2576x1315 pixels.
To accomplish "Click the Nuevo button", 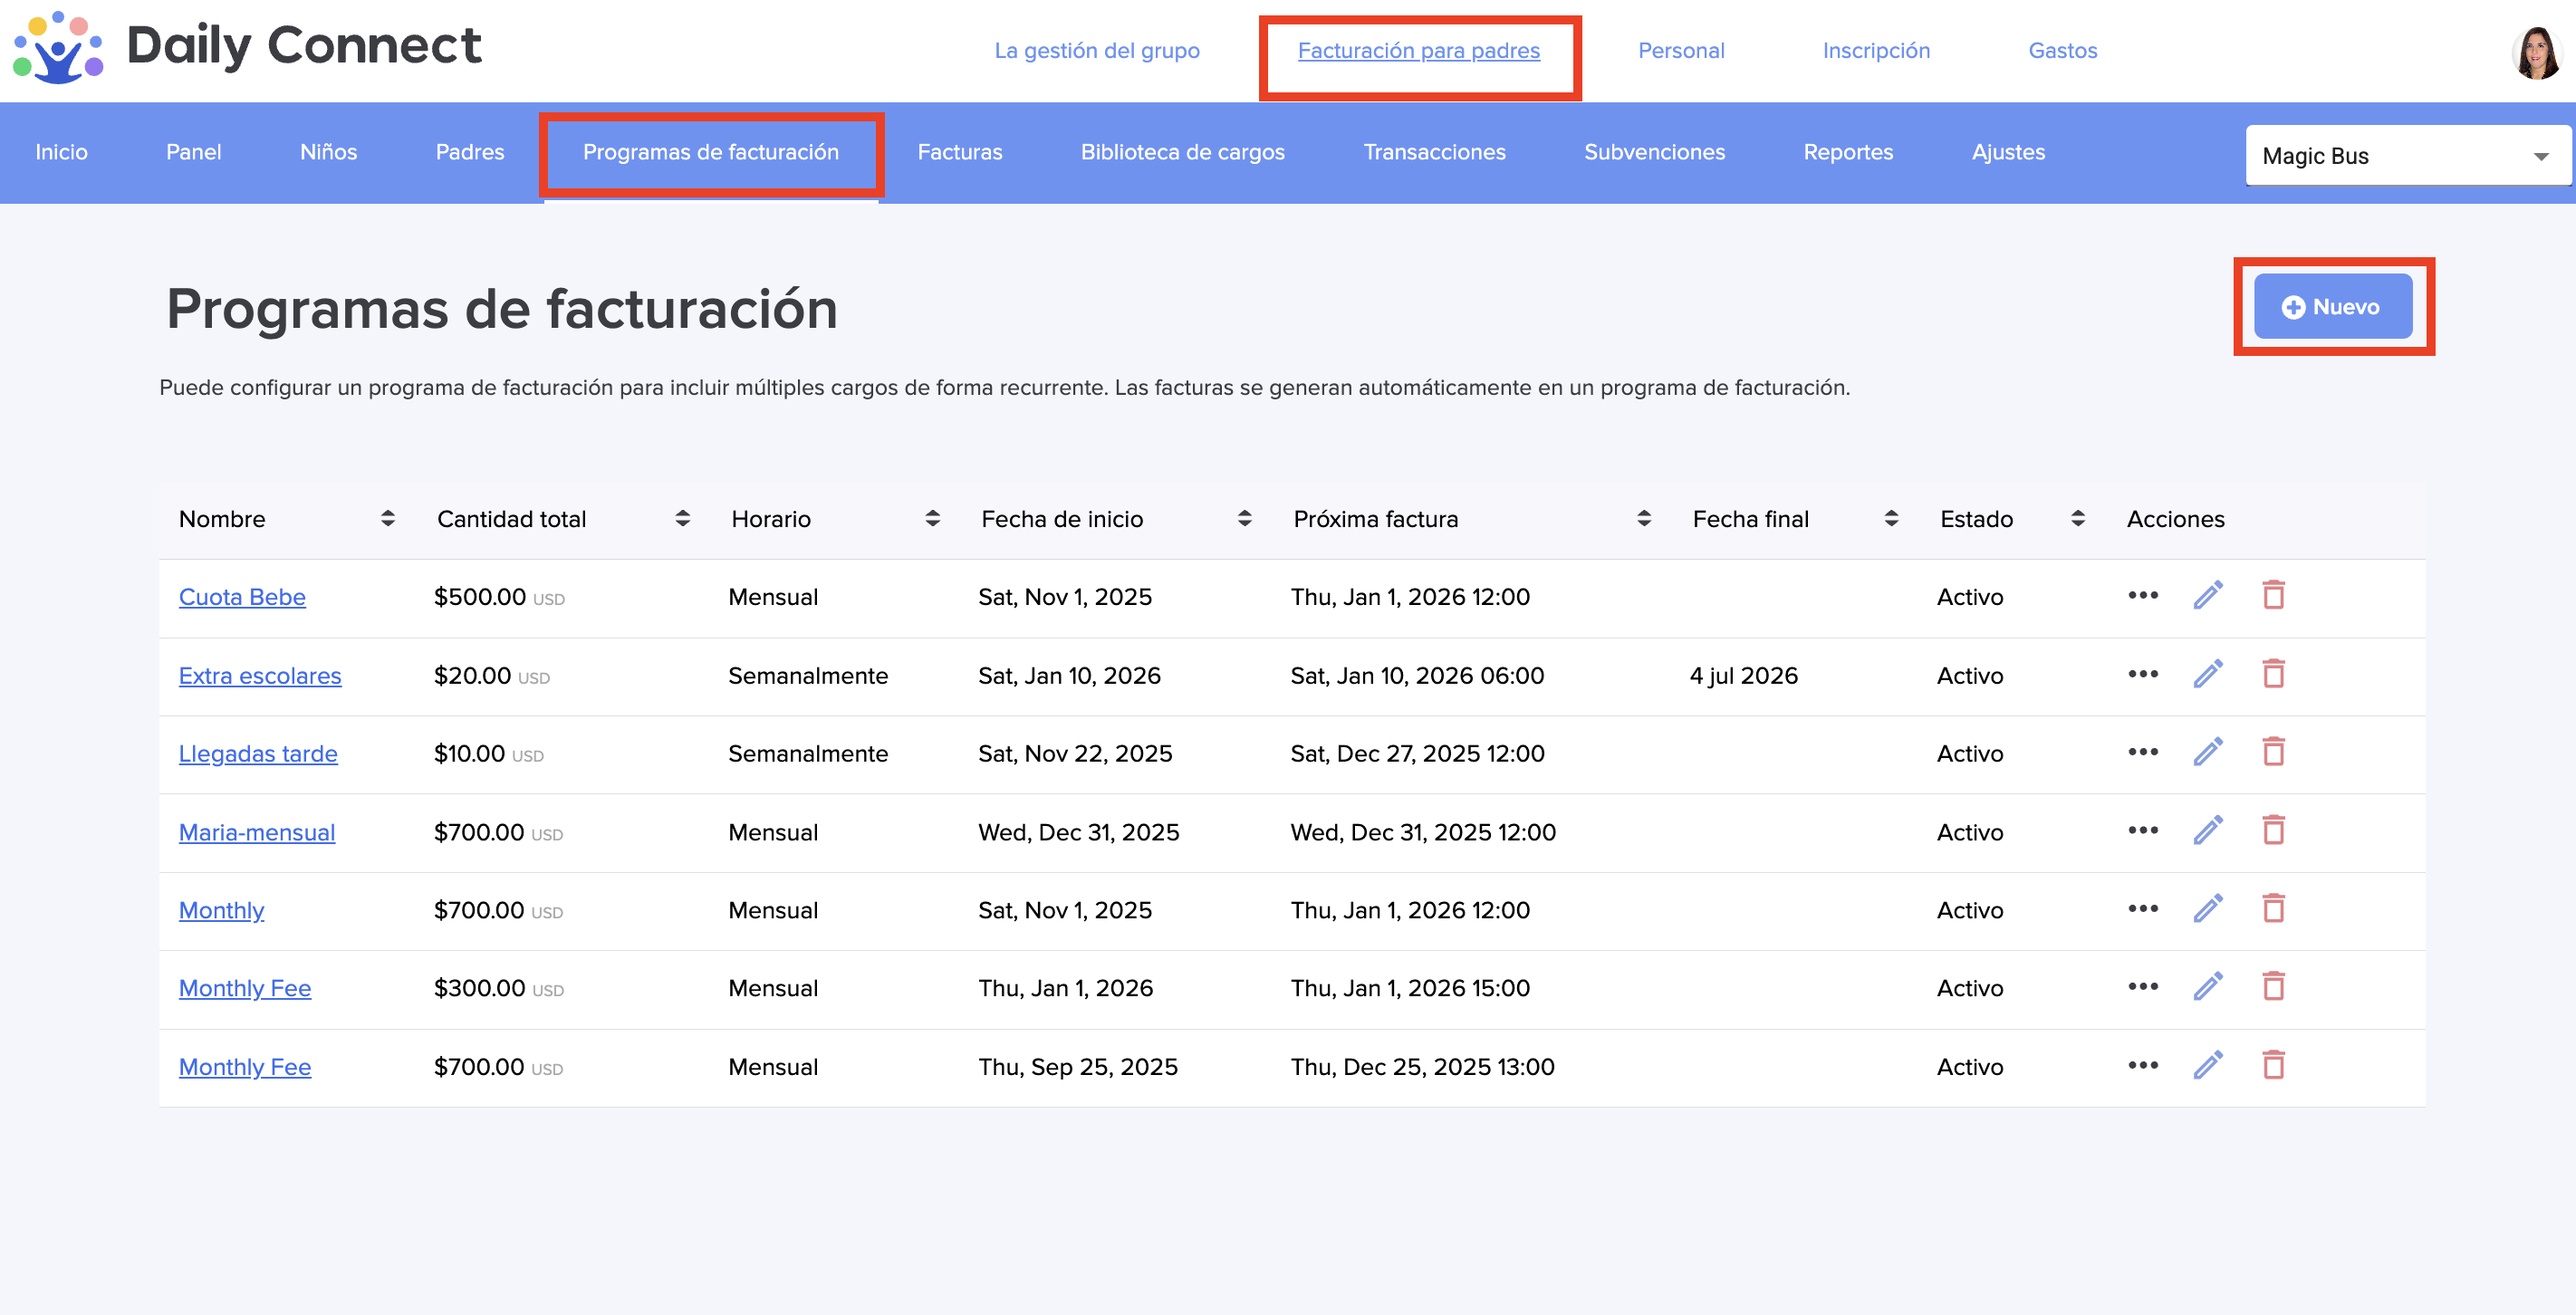I will point(2331,306).
